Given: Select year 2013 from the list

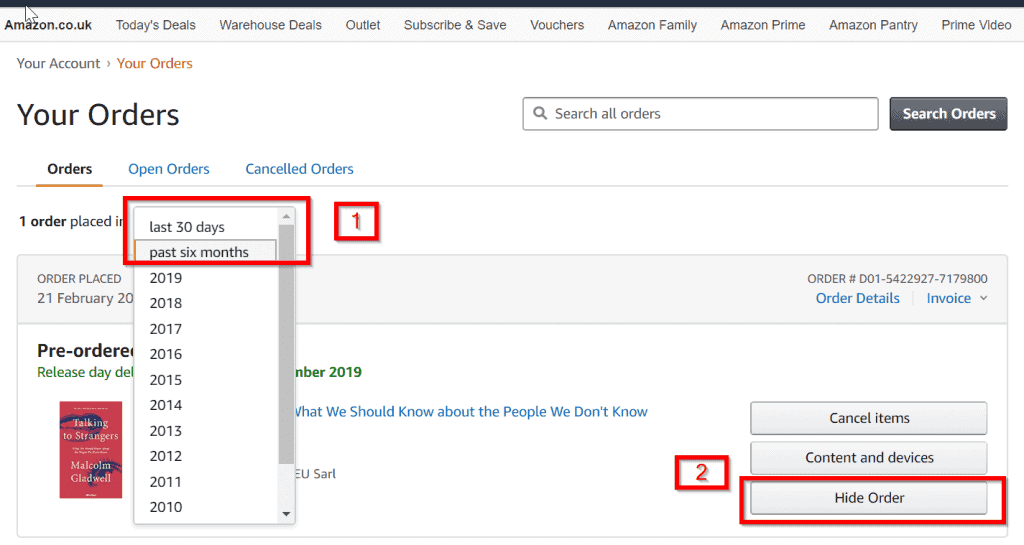Looking at the screenshot, I should [166, 431].
